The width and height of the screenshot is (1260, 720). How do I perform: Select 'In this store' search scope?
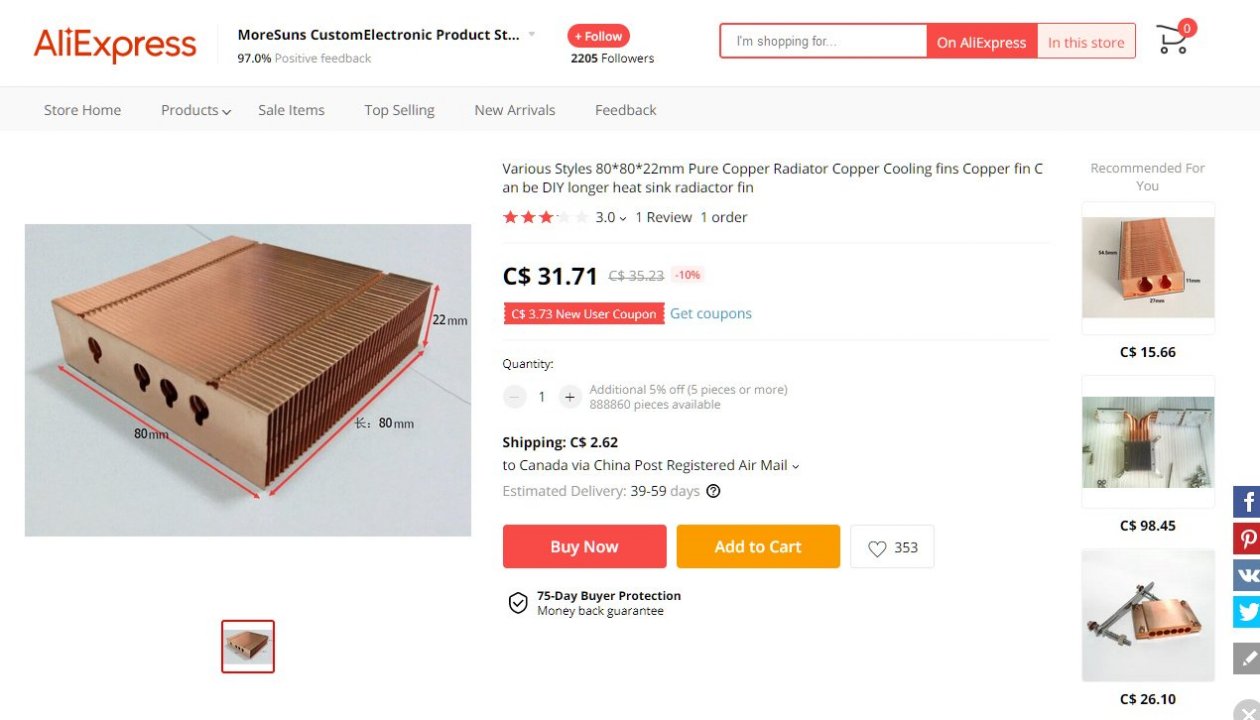1086,42
